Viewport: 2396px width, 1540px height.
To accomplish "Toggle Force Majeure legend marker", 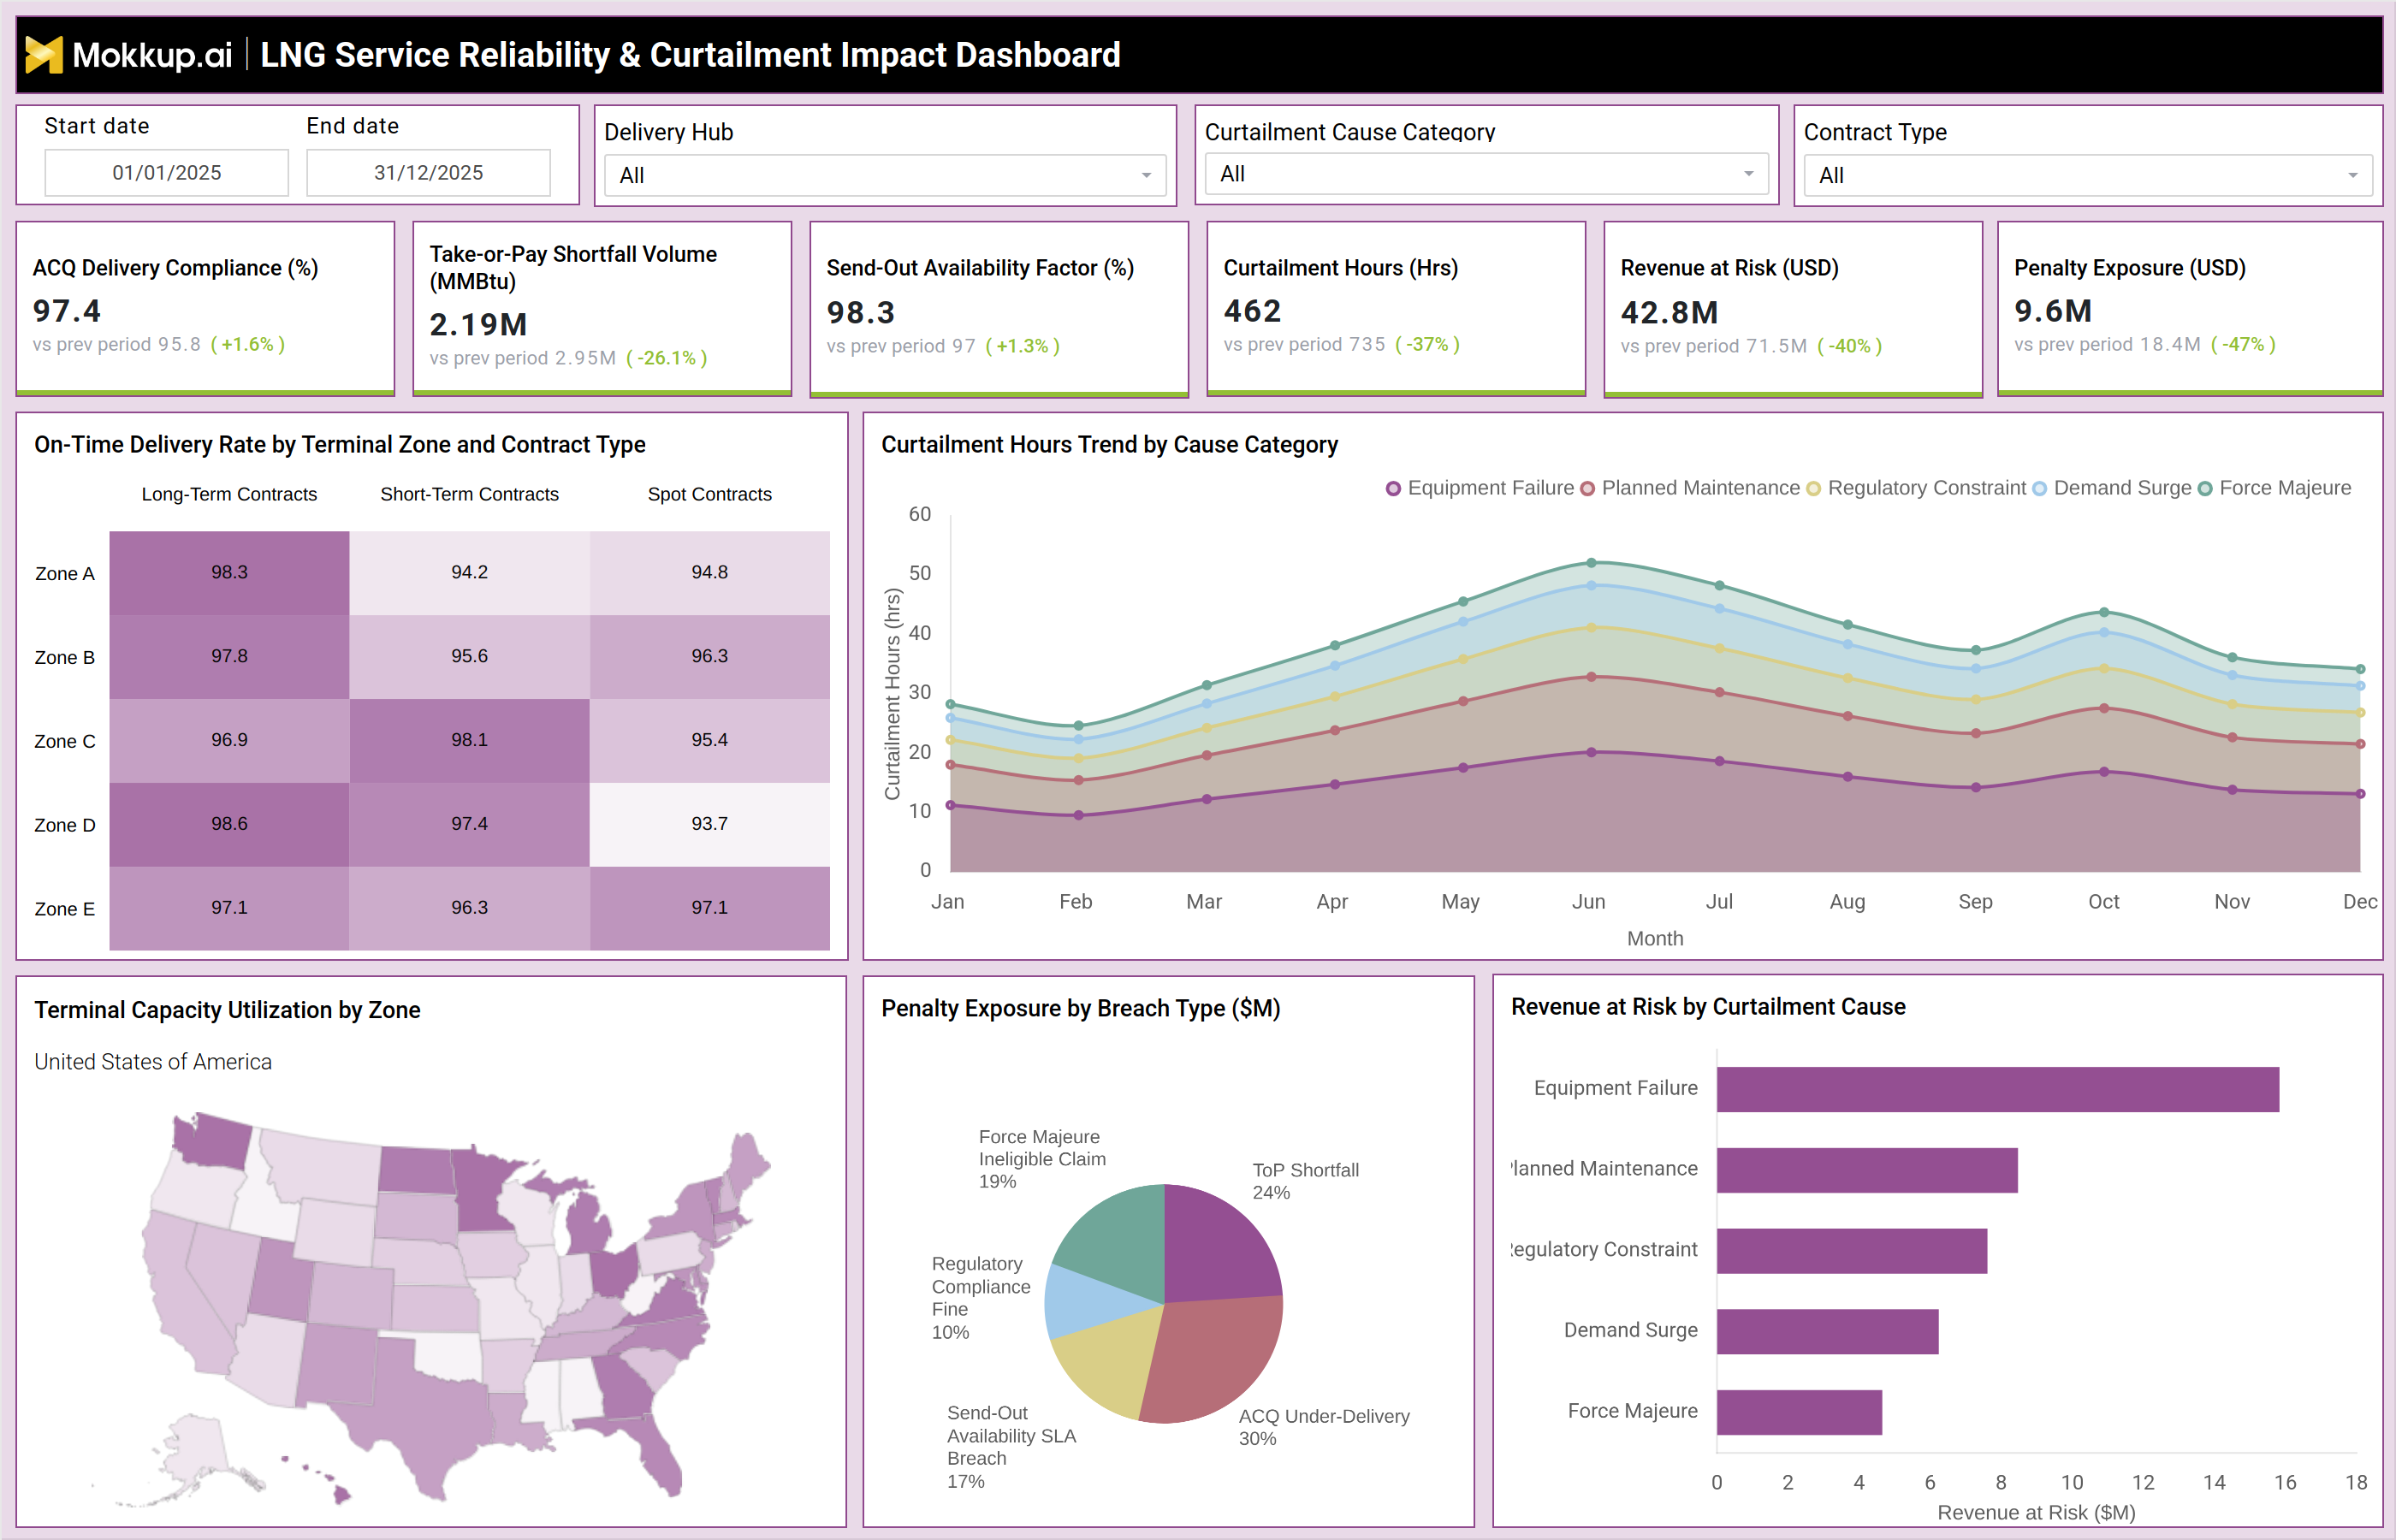I will (x=2205, y=488).
